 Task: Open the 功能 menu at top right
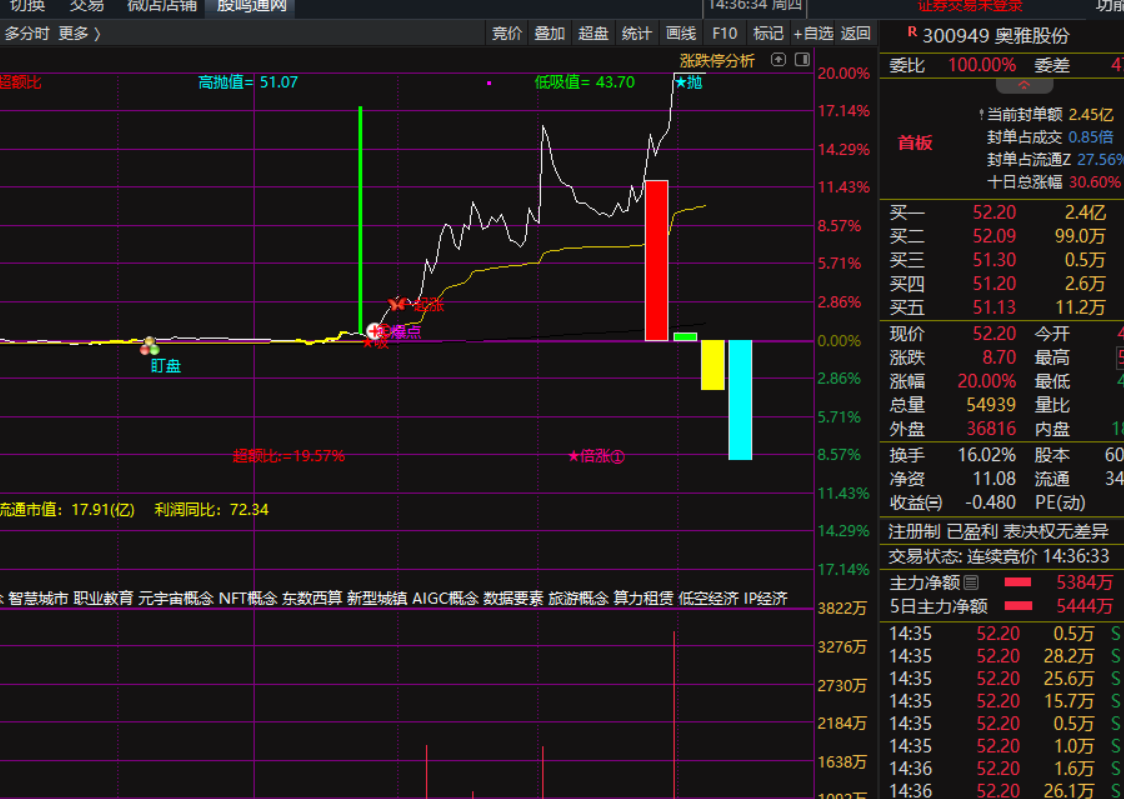click(1108, 6)
